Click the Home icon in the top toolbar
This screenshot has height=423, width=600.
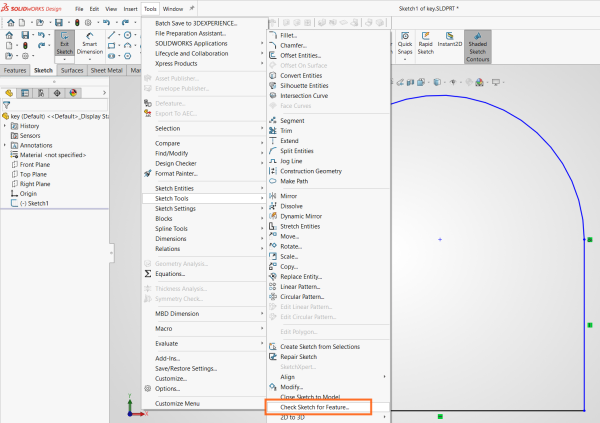[x=11, y=23]
